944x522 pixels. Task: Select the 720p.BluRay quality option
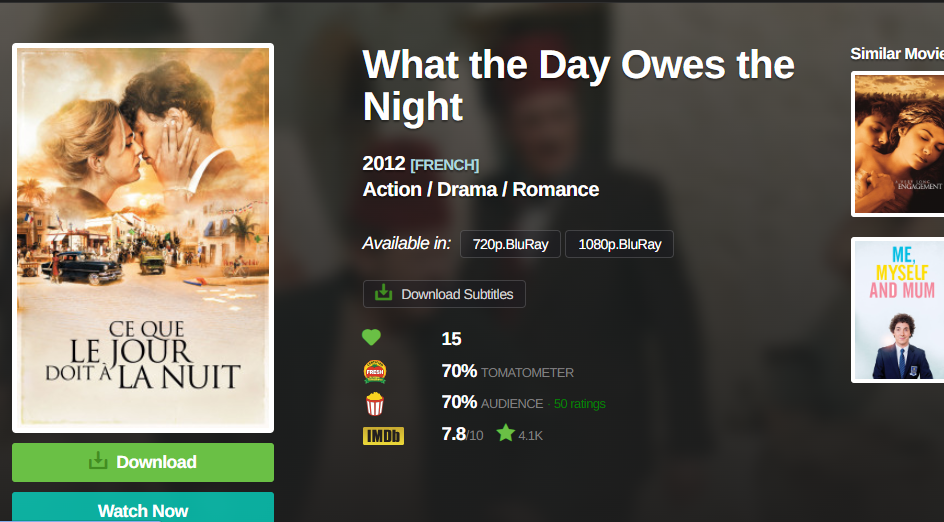510,244
